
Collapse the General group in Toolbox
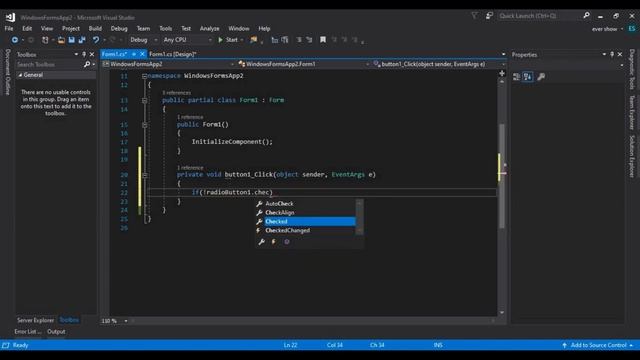(20, 75)
